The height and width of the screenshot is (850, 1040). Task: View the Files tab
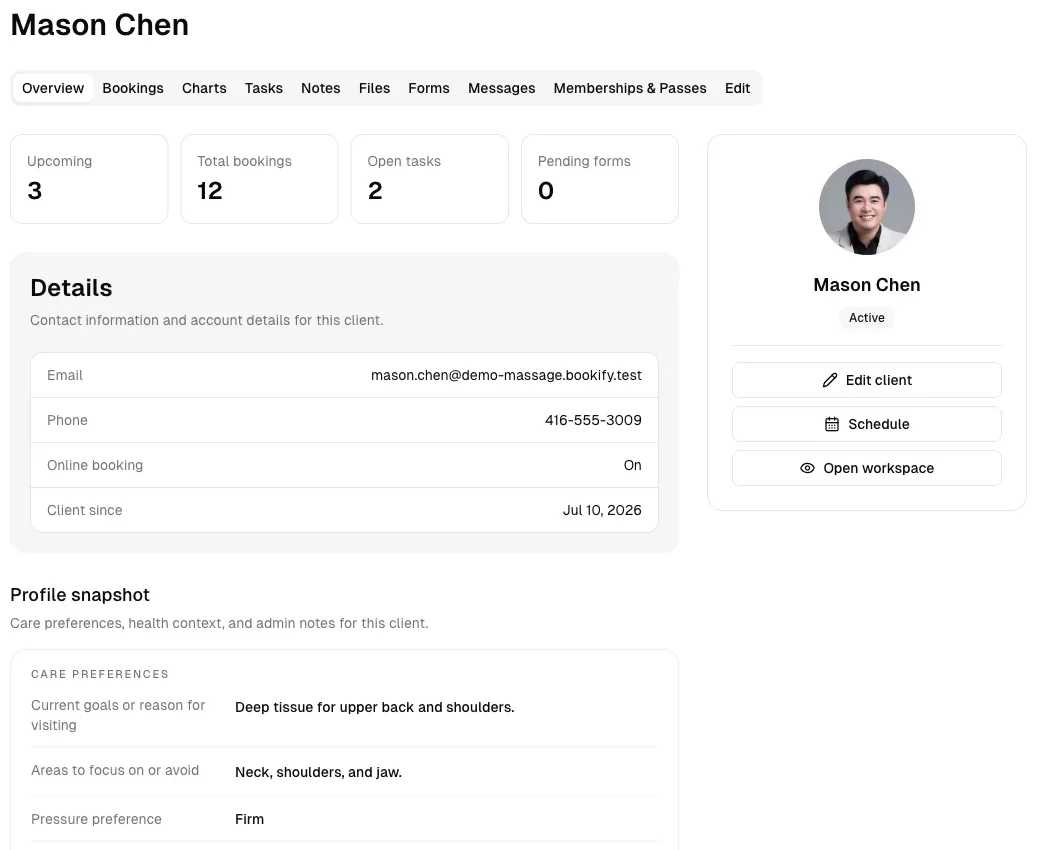374,88
